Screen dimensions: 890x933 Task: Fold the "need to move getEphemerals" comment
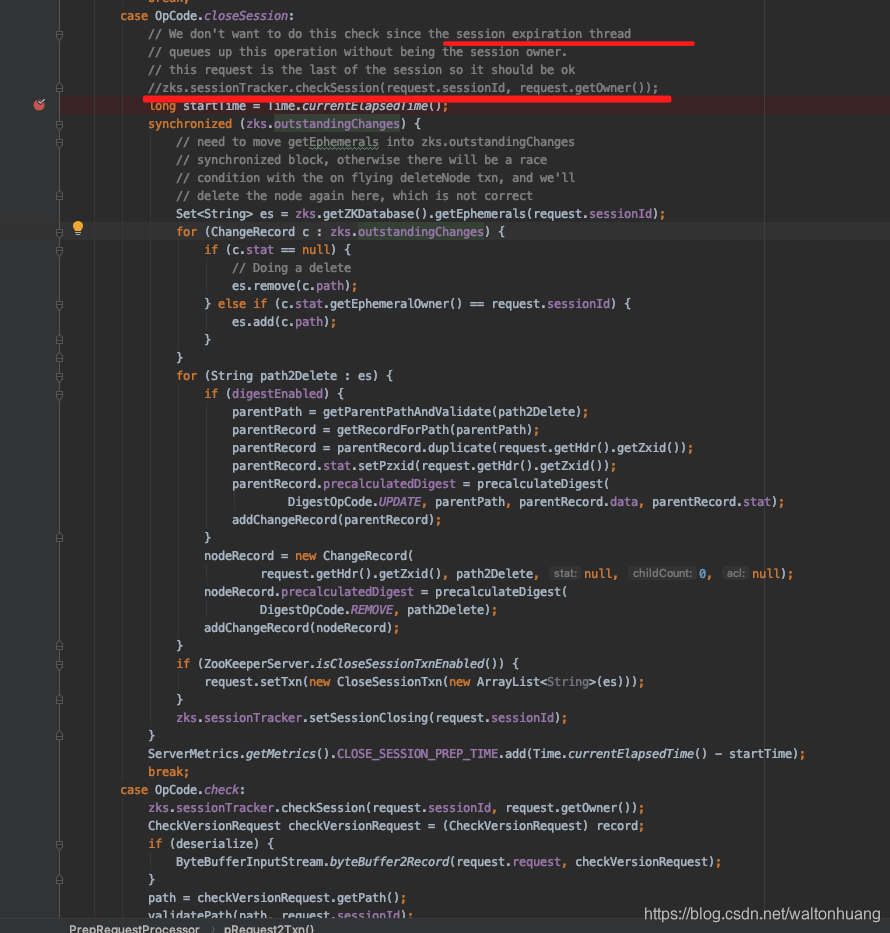point(59,143)
